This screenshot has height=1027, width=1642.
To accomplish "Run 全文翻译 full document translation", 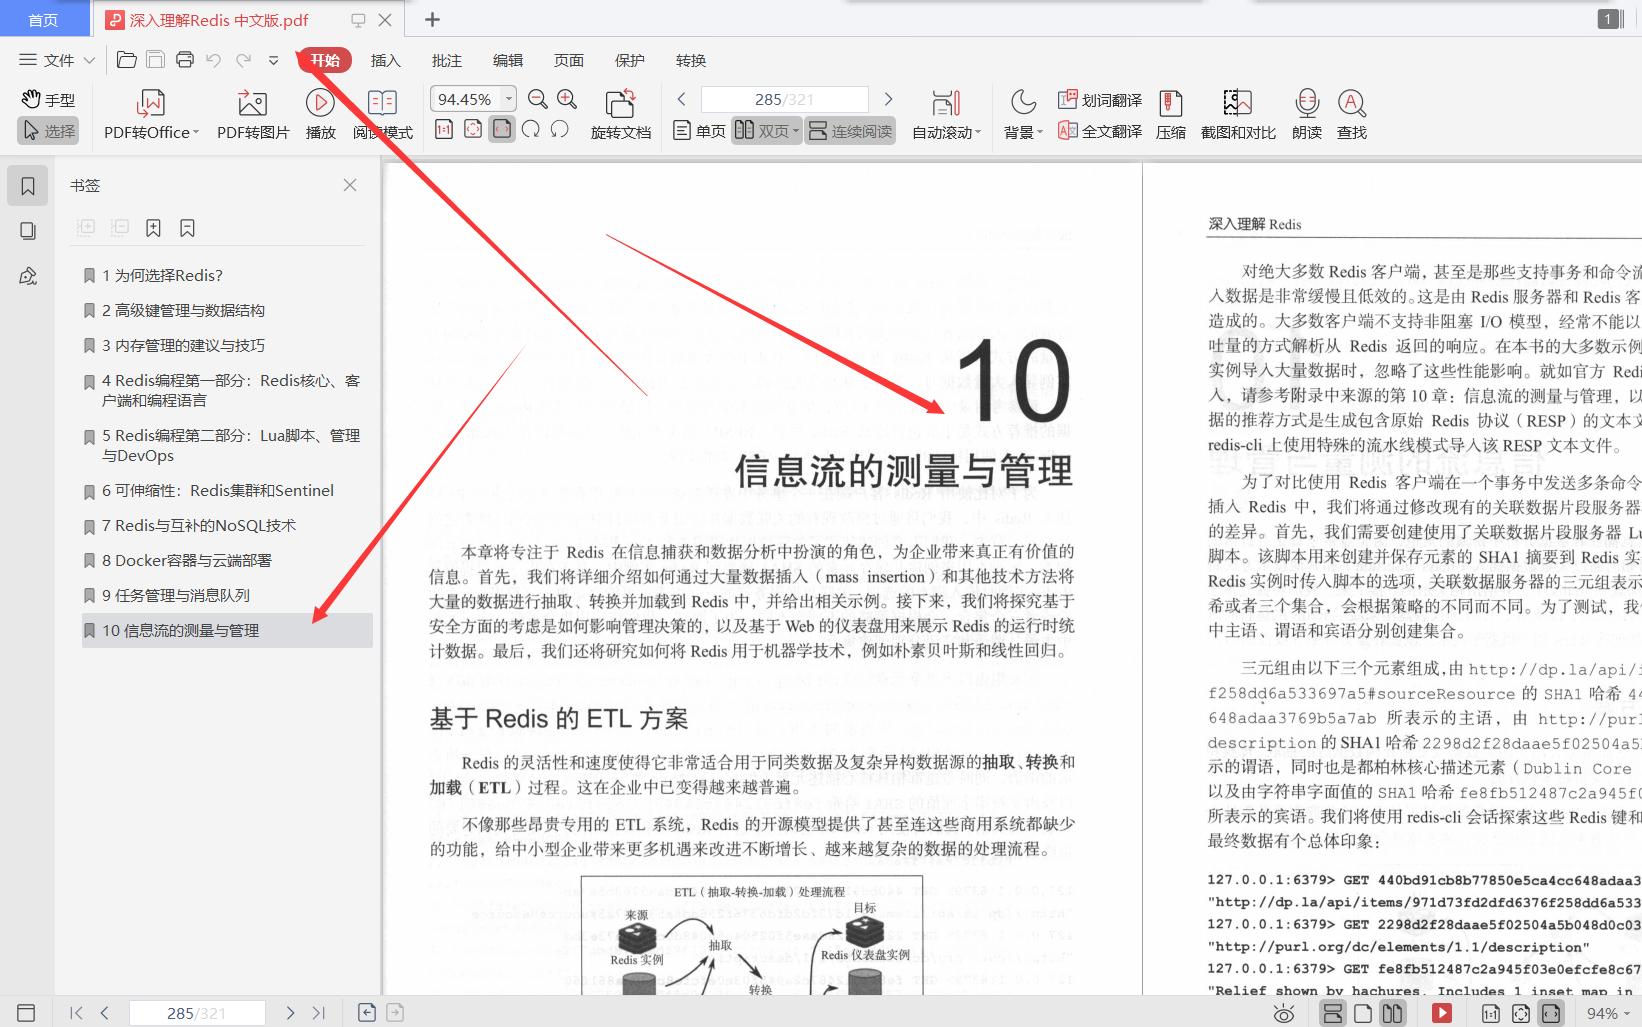I will pos(1098,130).
